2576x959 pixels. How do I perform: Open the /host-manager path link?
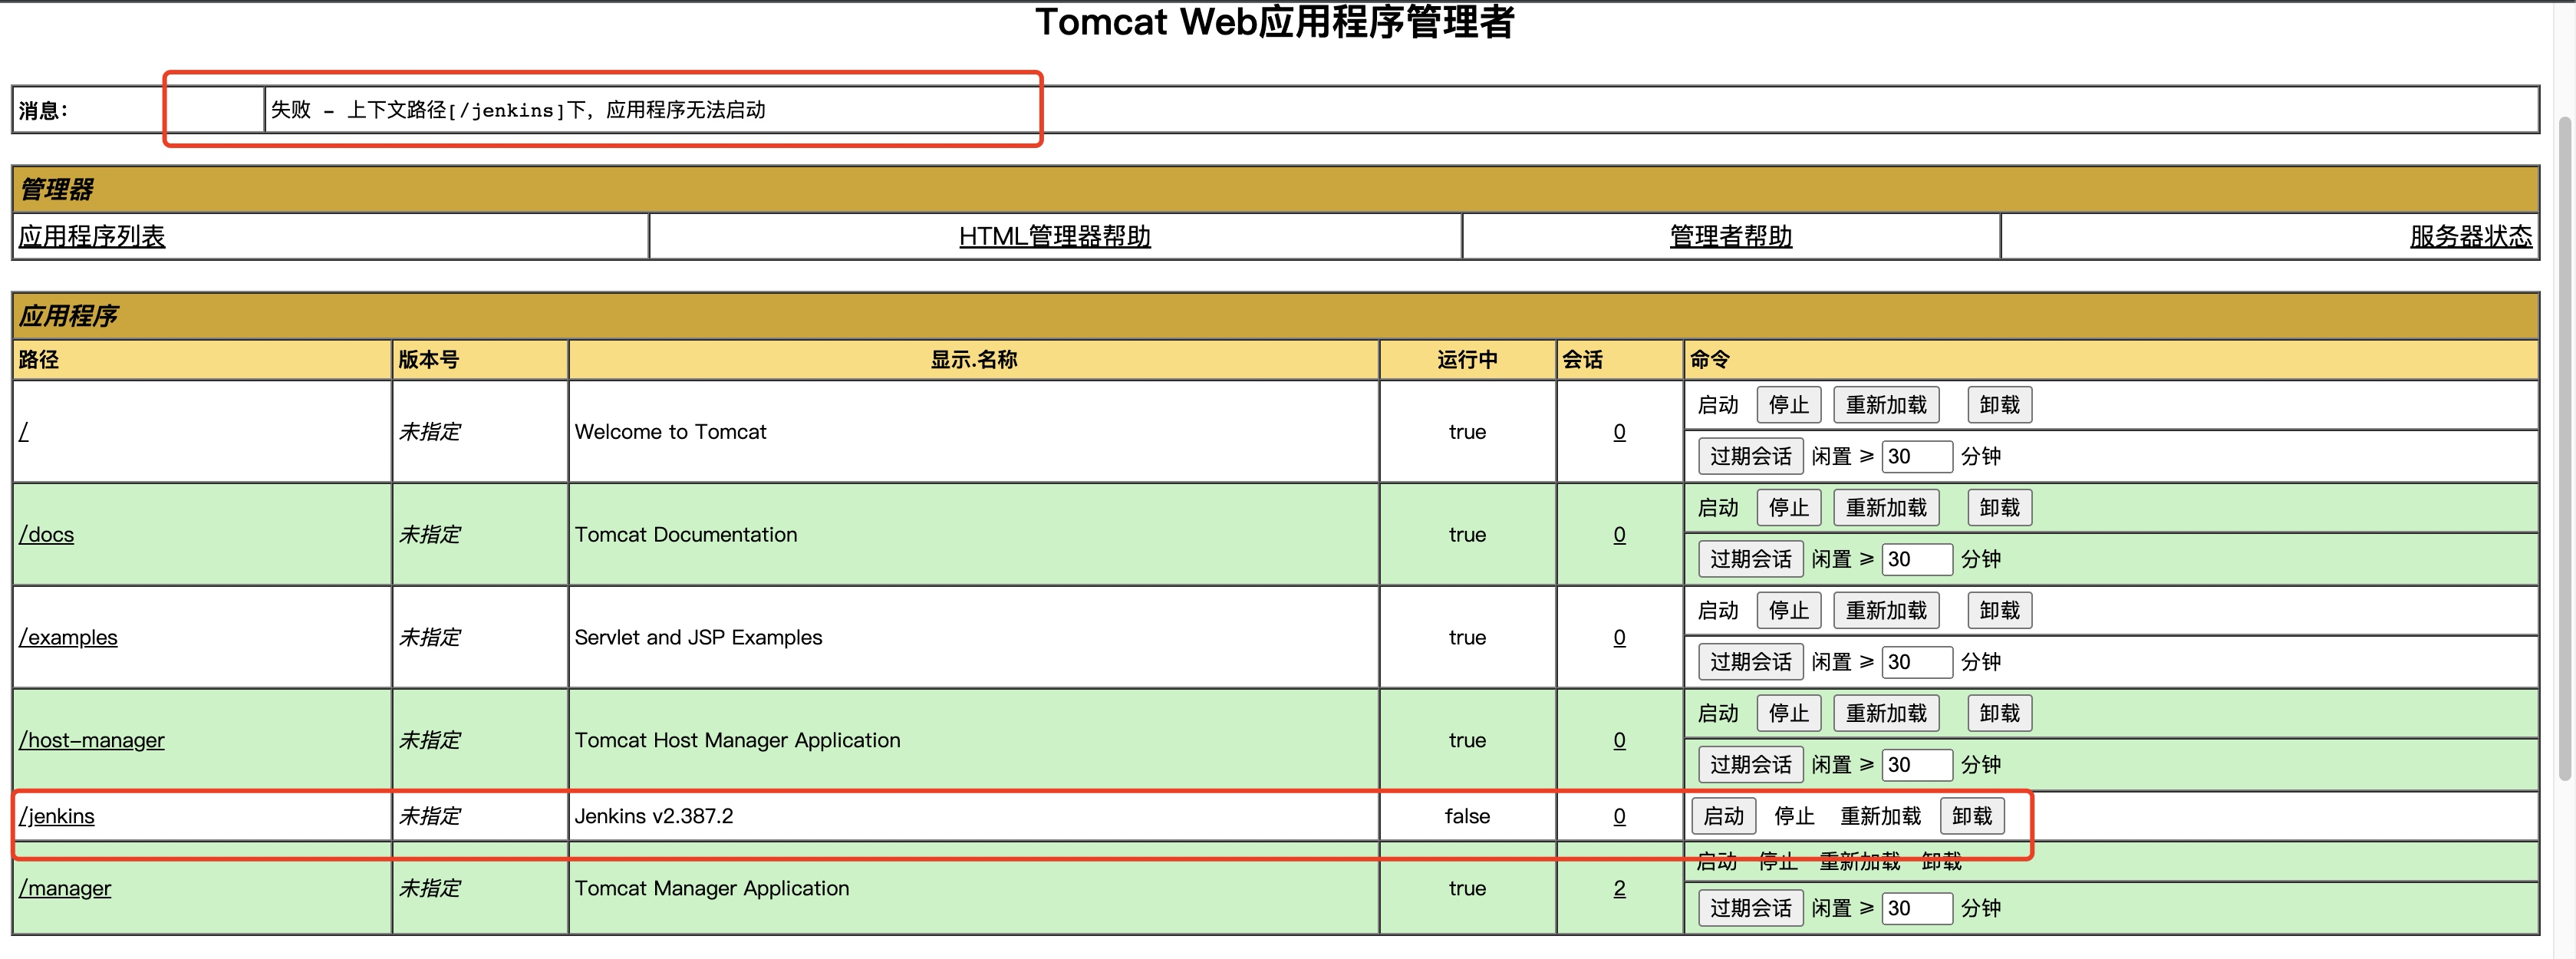[x=92, y=740]
